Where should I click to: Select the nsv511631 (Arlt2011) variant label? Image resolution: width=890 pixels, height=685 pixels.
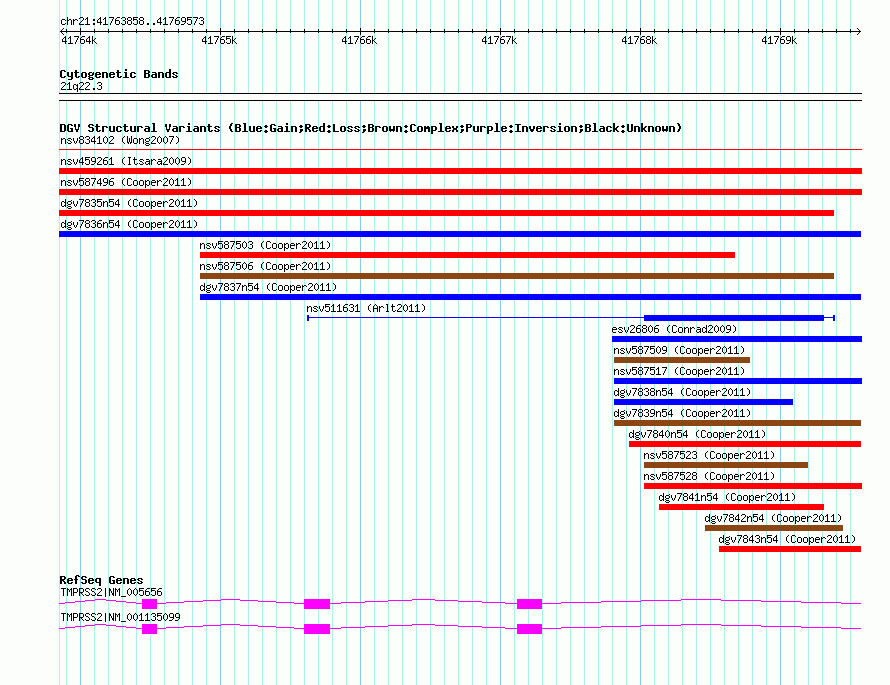366,308
